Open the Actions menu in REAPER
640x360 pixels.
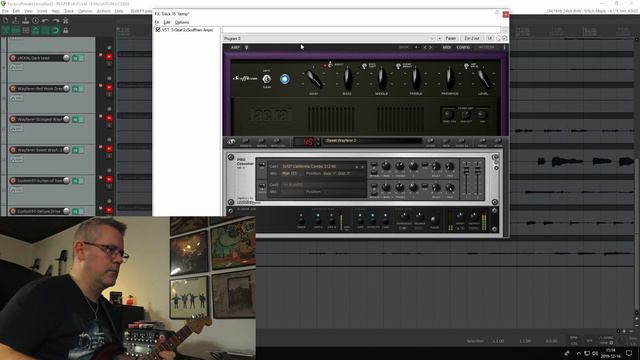tap(104, 11)
